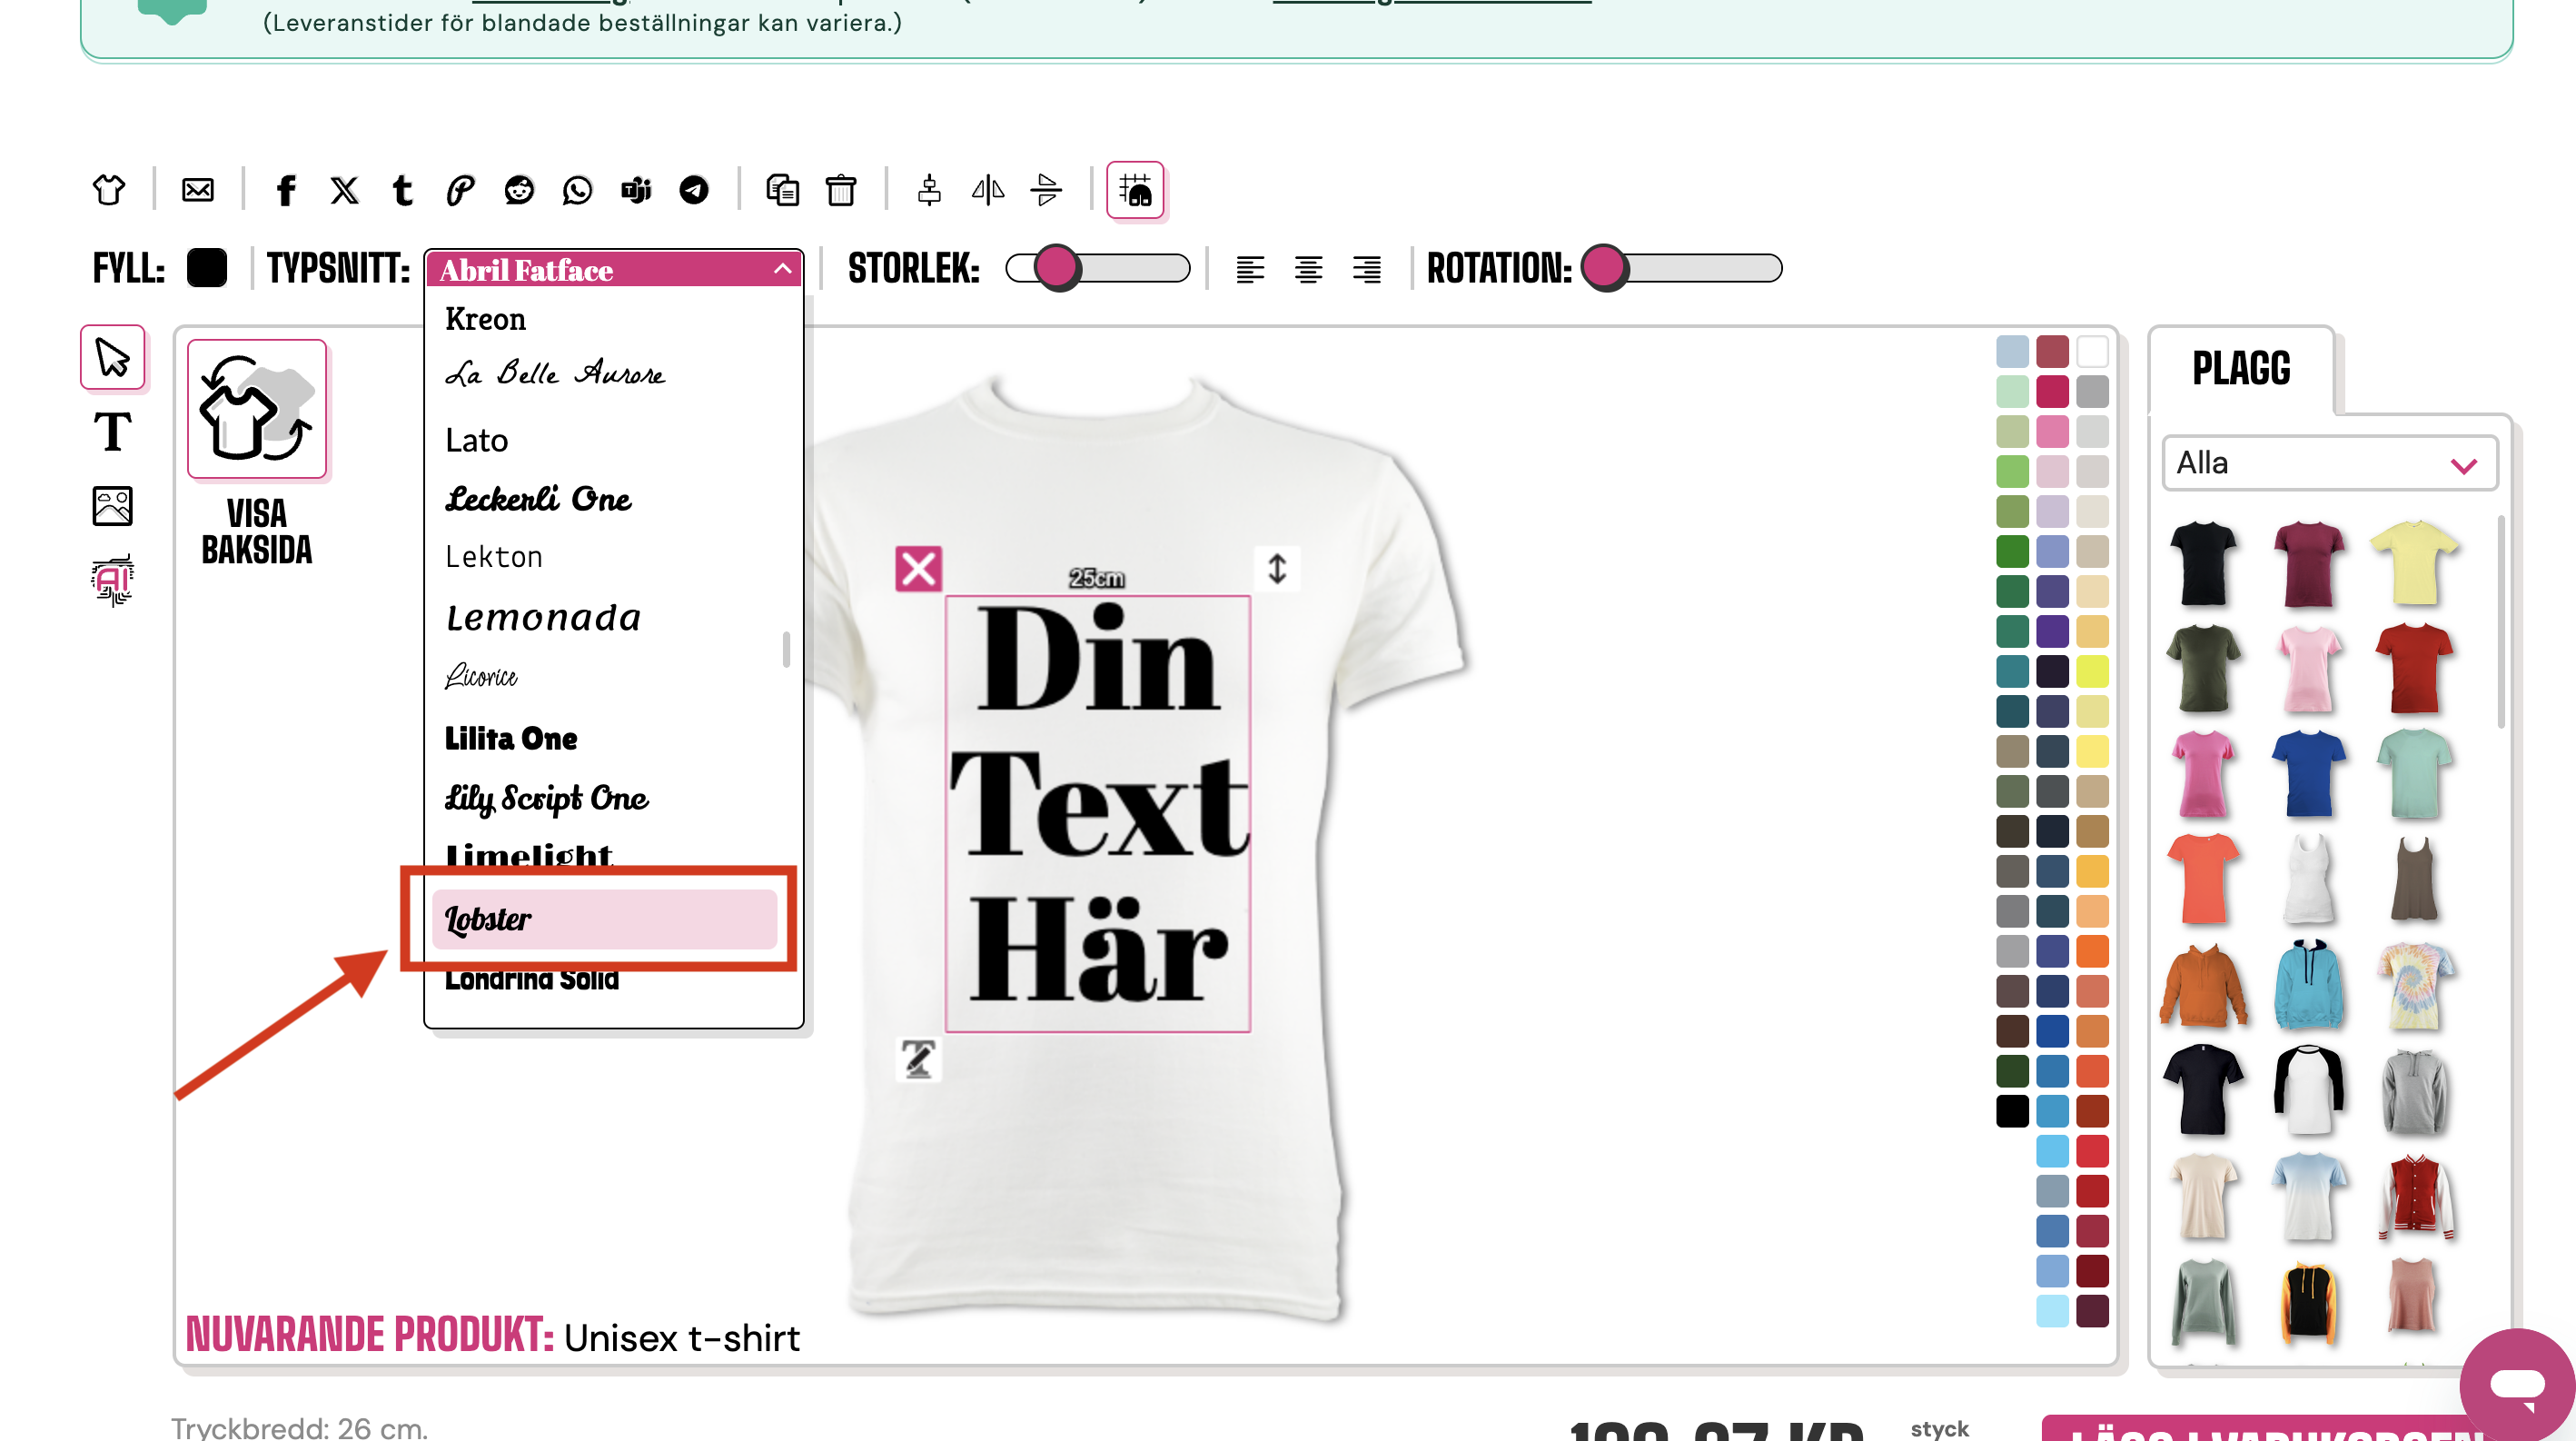
Task: Toggle the snap-to-grid button
Action: point(1135,190)
